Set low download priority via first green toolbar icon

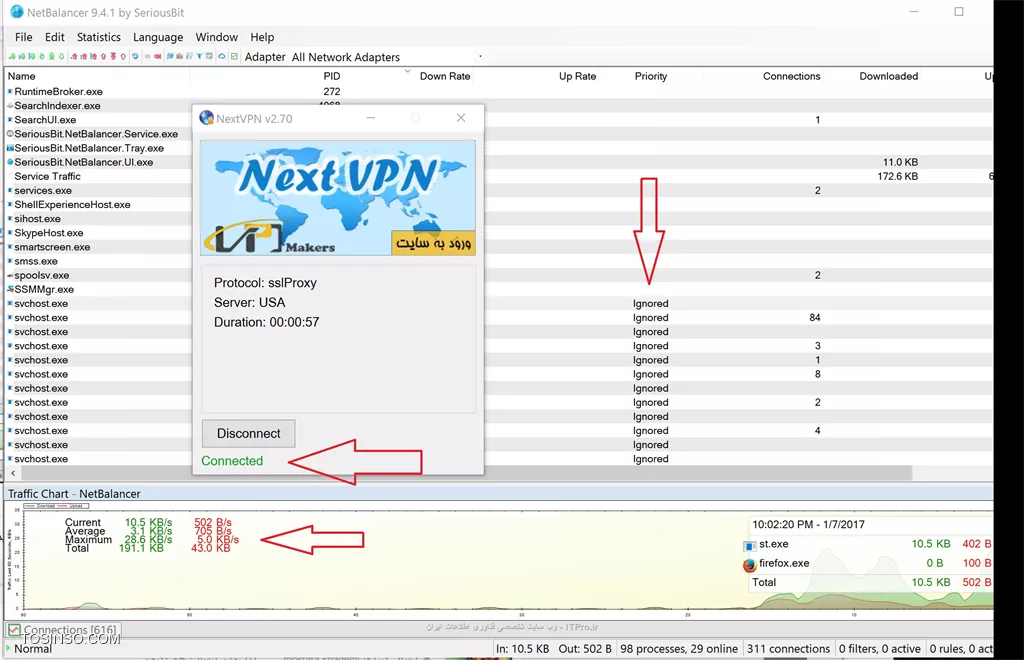click(x=12, y=56)
